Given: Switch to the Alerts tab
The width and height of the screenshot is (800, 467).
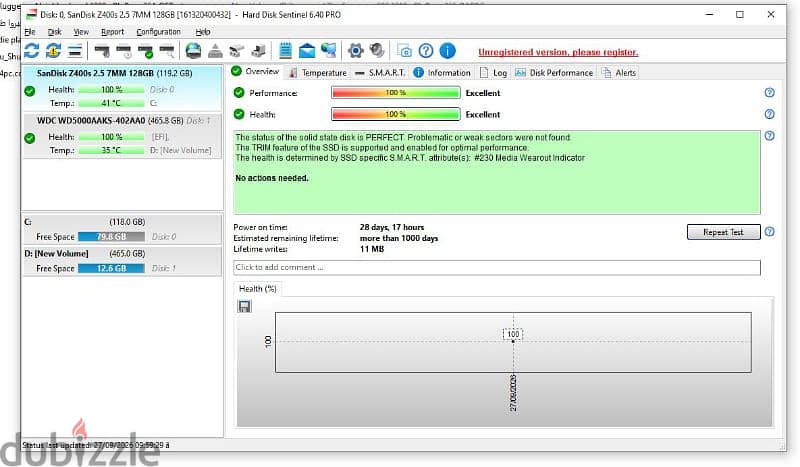Looking at the screenshot, I should tap(619, 73).
